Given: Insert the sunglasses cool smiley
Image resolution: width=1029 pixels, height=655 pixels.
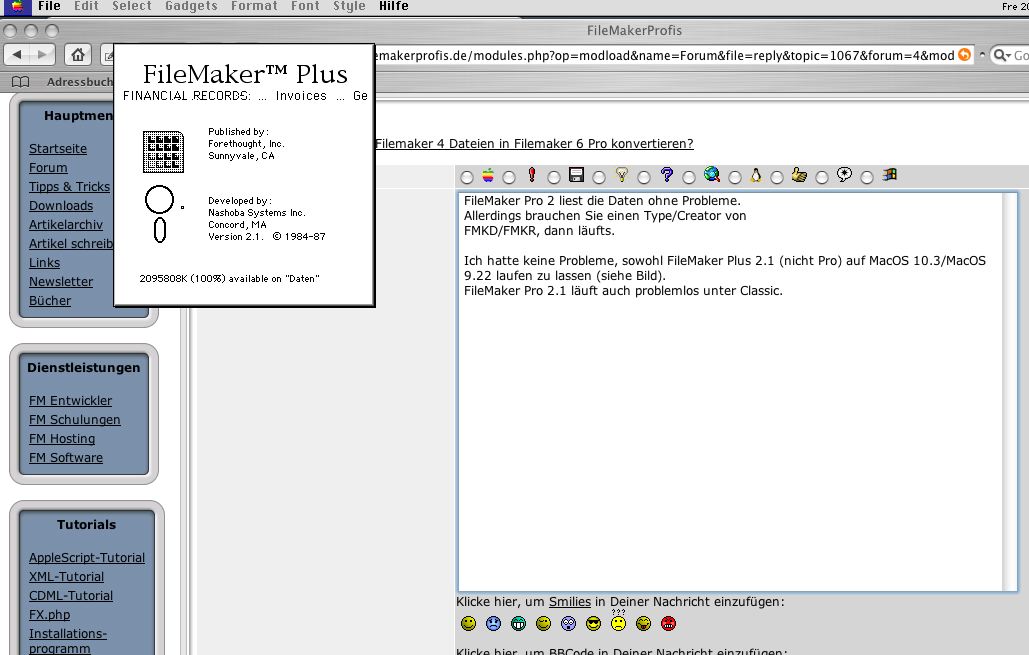Looking at the screenshot, I should click(593, 623).
